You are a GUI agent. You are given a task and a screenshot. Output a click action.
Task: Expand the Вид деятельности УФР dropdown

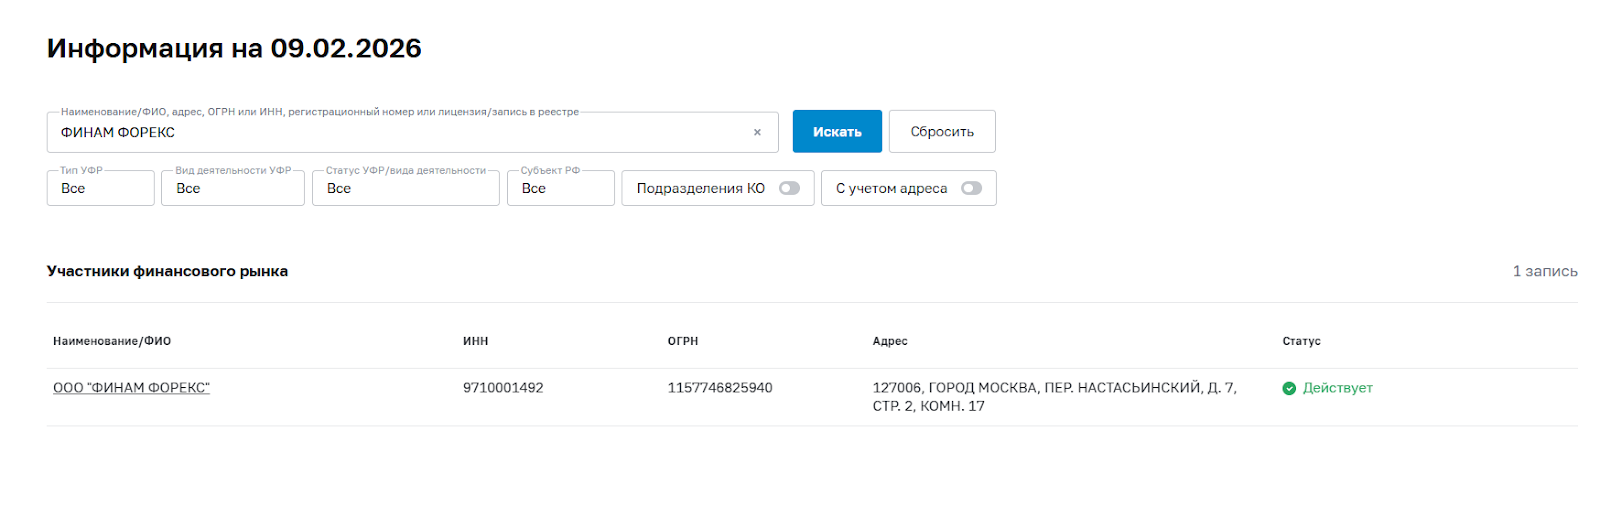232,188
